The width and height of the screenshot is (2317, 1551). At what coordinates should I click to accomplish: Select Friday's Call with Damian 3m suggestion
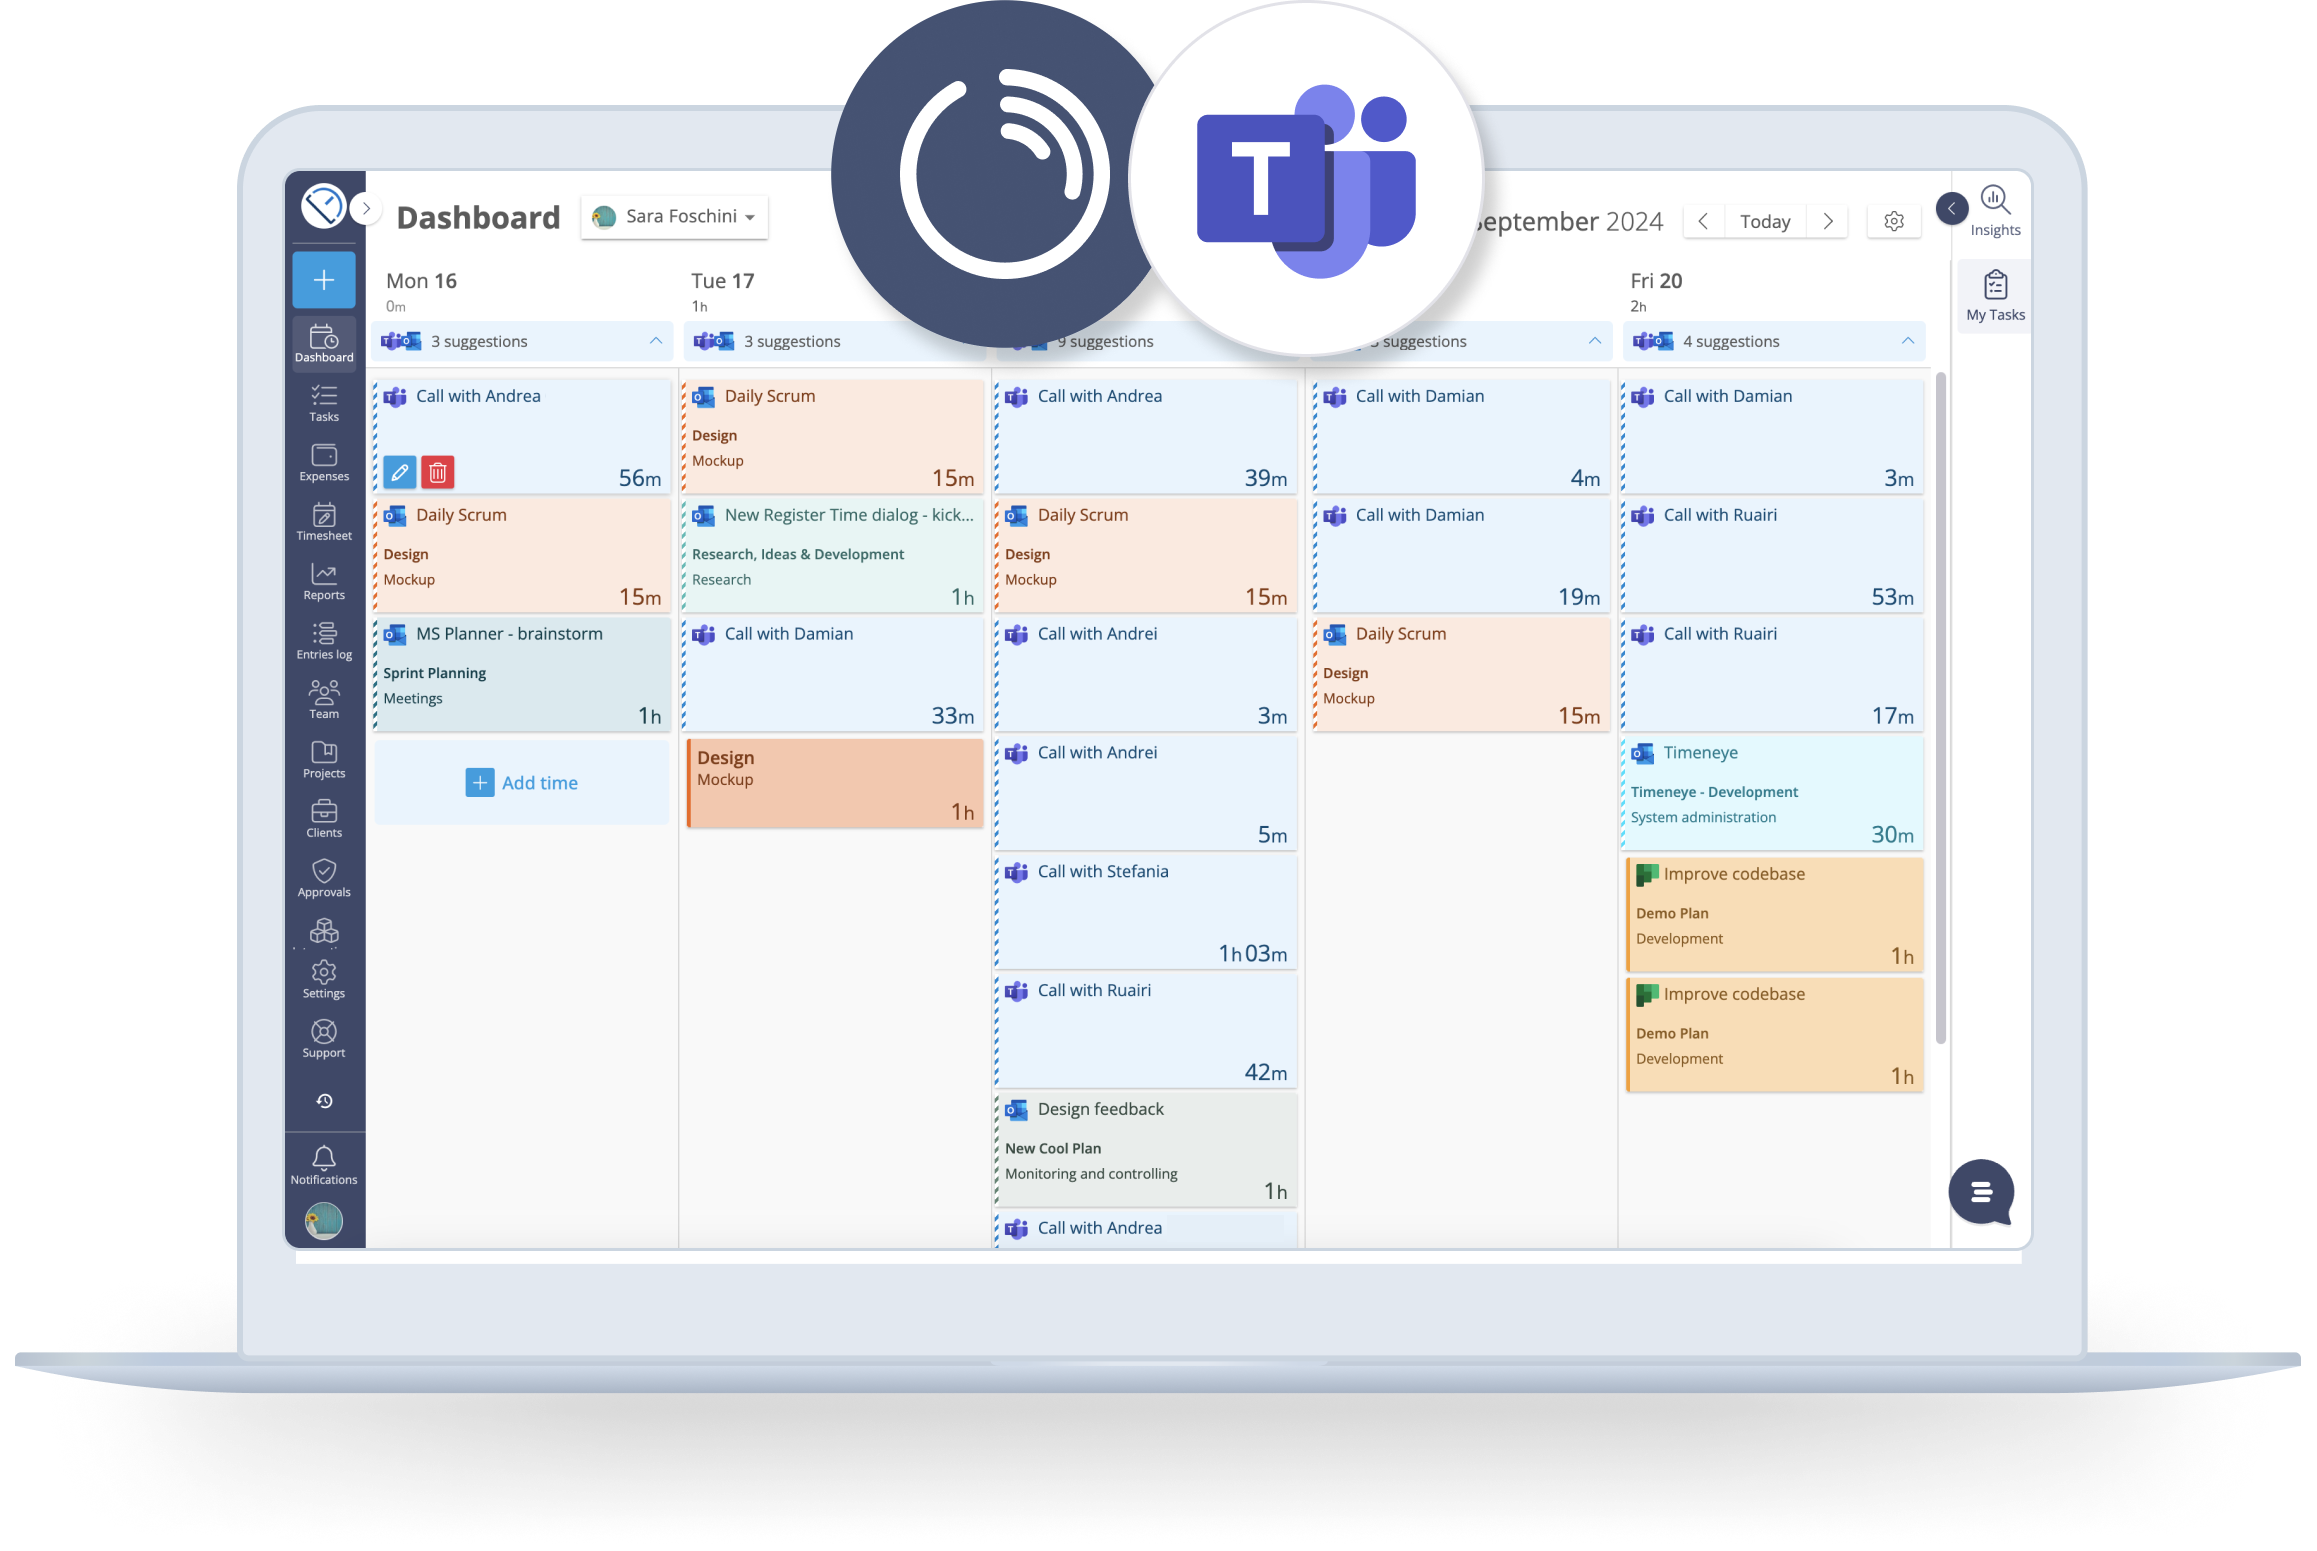click(x=1773, y=436)
